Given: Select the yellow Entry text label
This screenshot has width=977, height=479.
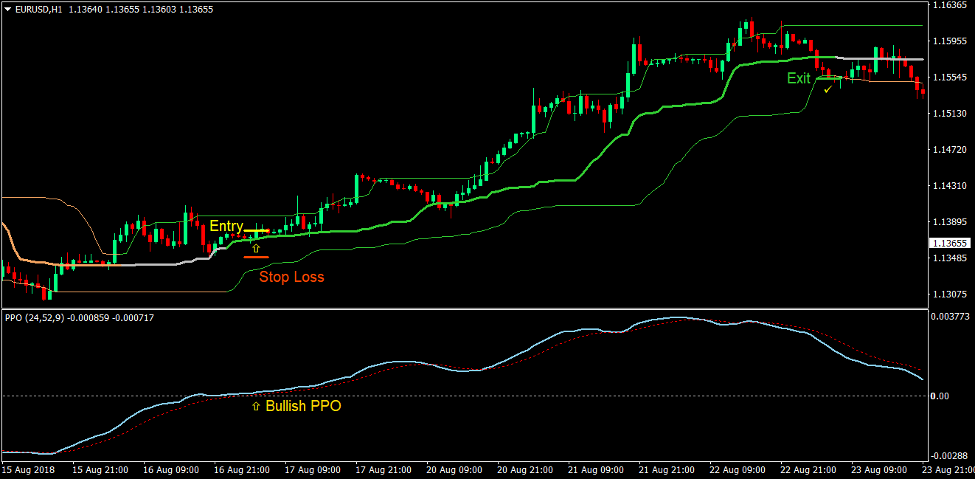Looking at the screenshot, I should point(226,225).
